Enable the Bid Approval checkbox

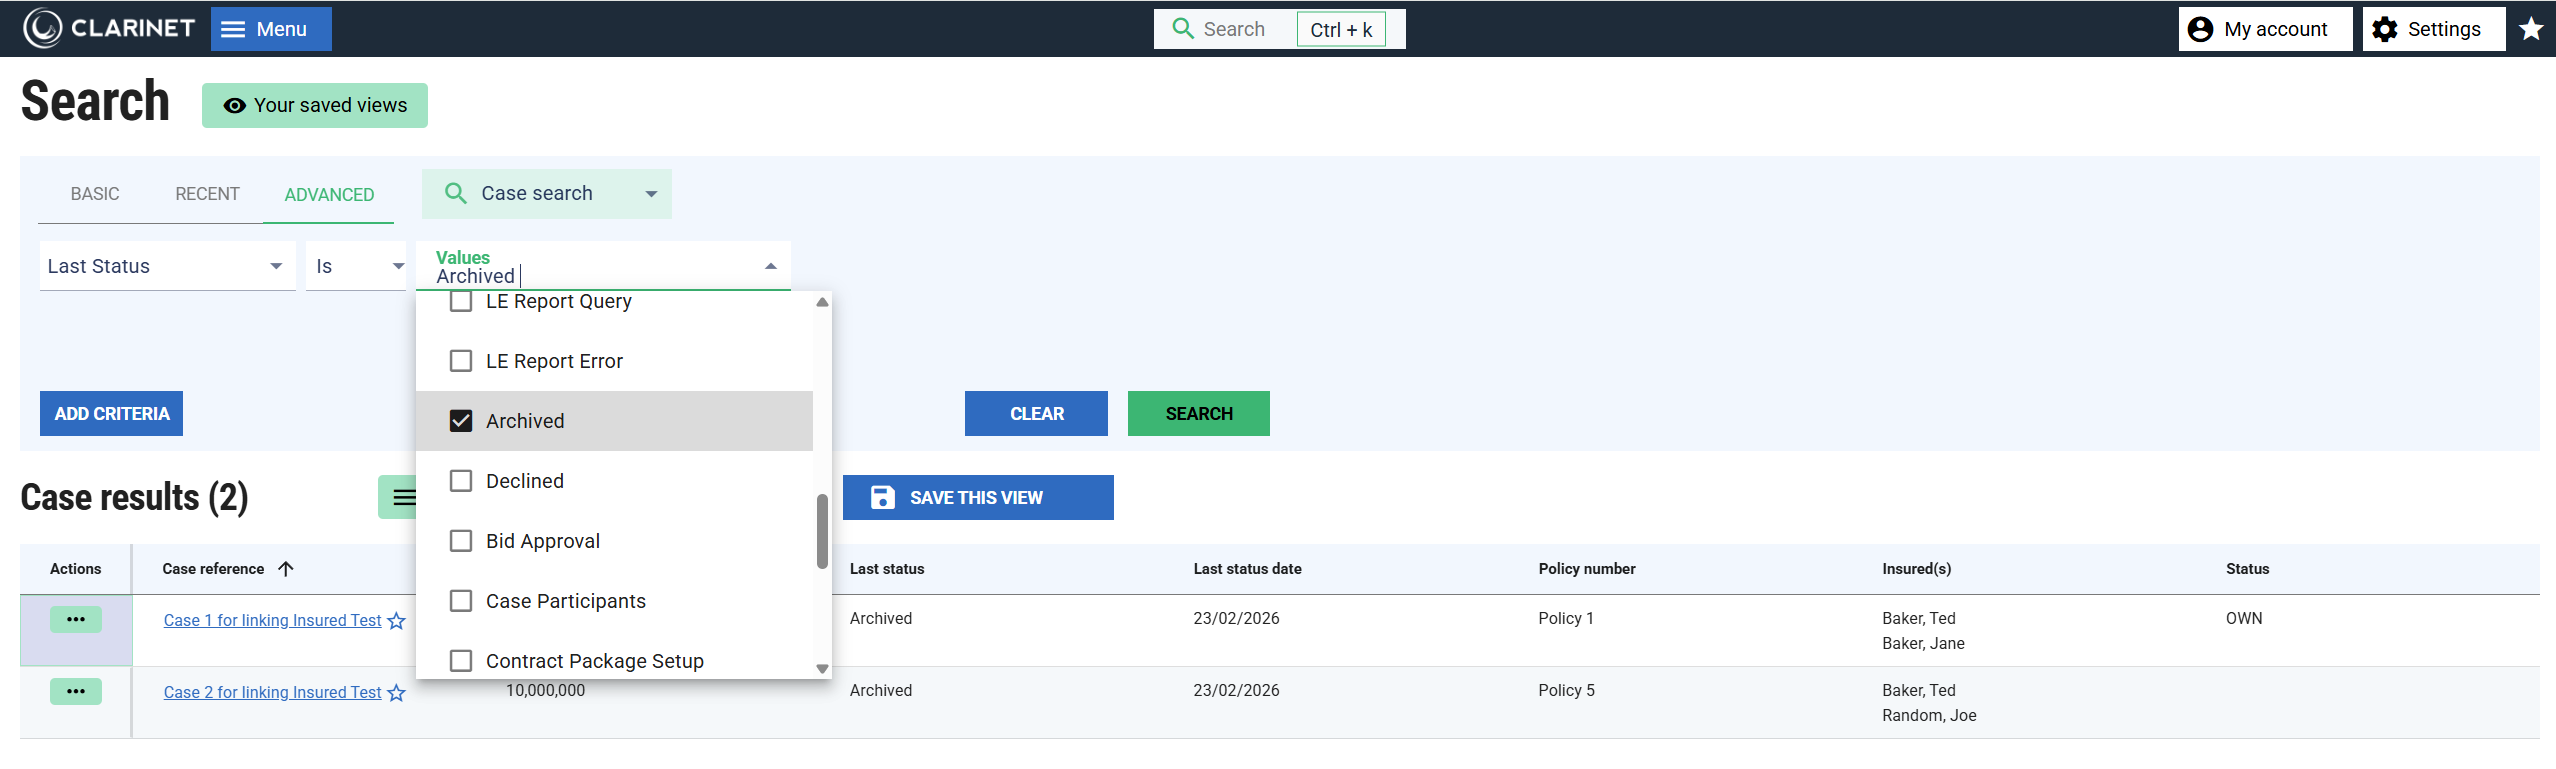tap(461, 541)
